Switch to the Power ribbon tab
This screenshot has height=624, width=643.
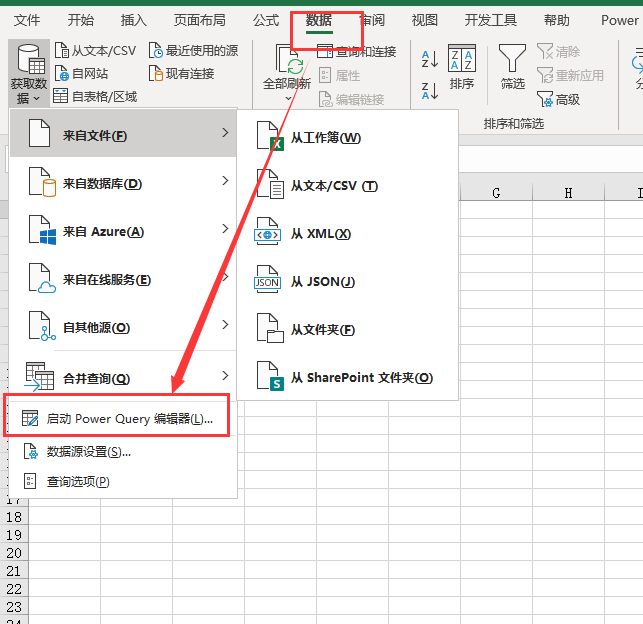click(619, 20)
